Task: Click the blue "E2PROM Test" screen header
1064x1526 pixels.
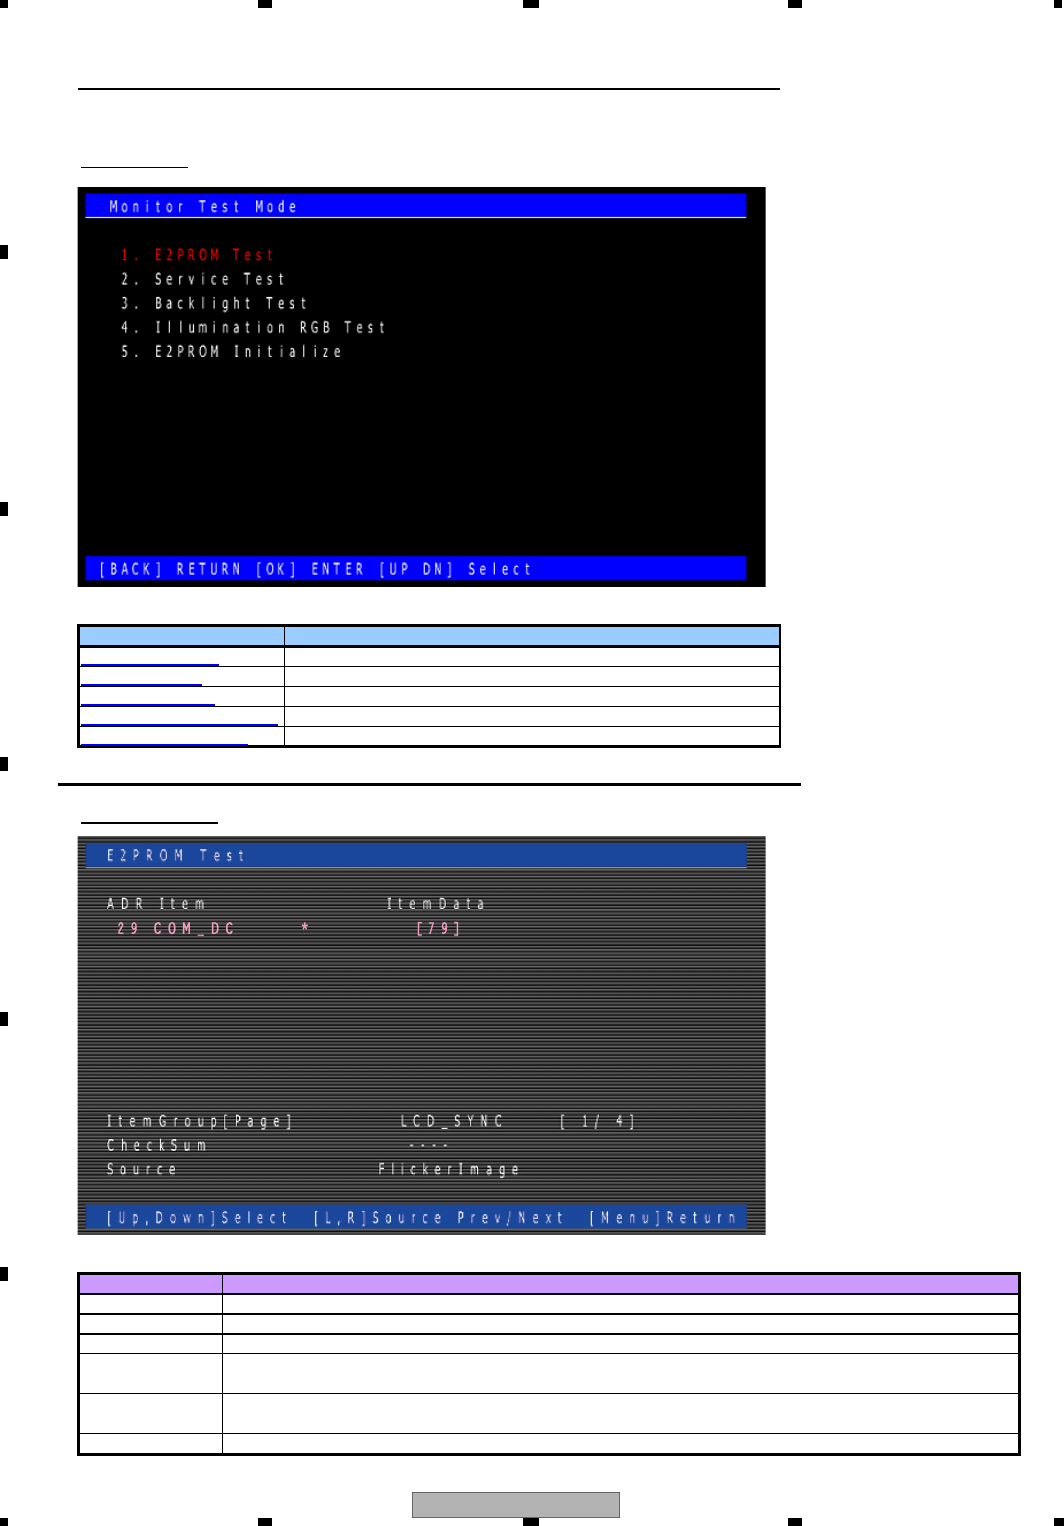Action: [x=416, y=855]
